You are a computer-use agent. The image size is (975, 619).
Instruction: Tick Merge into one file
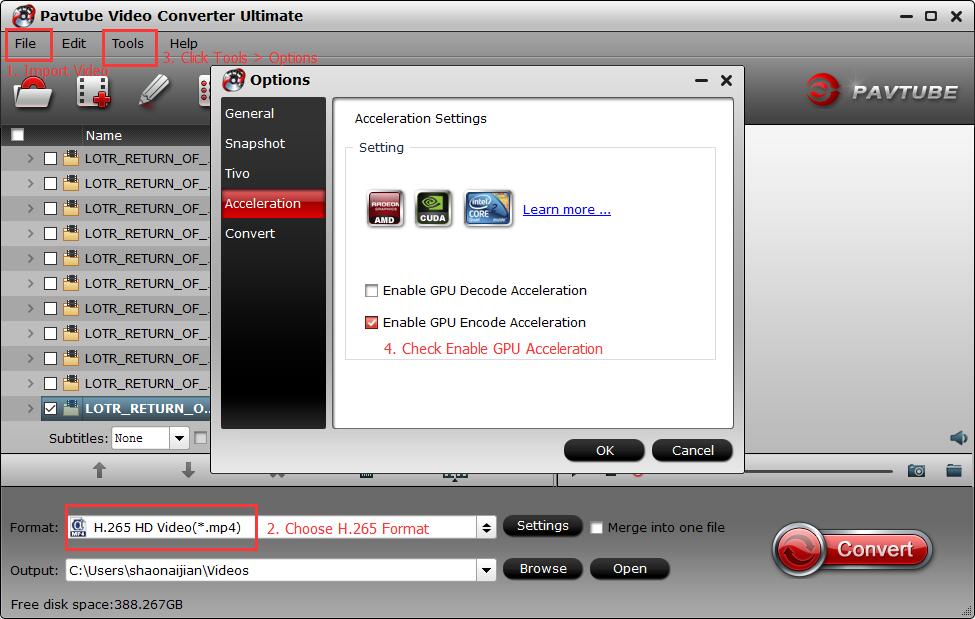596,528
